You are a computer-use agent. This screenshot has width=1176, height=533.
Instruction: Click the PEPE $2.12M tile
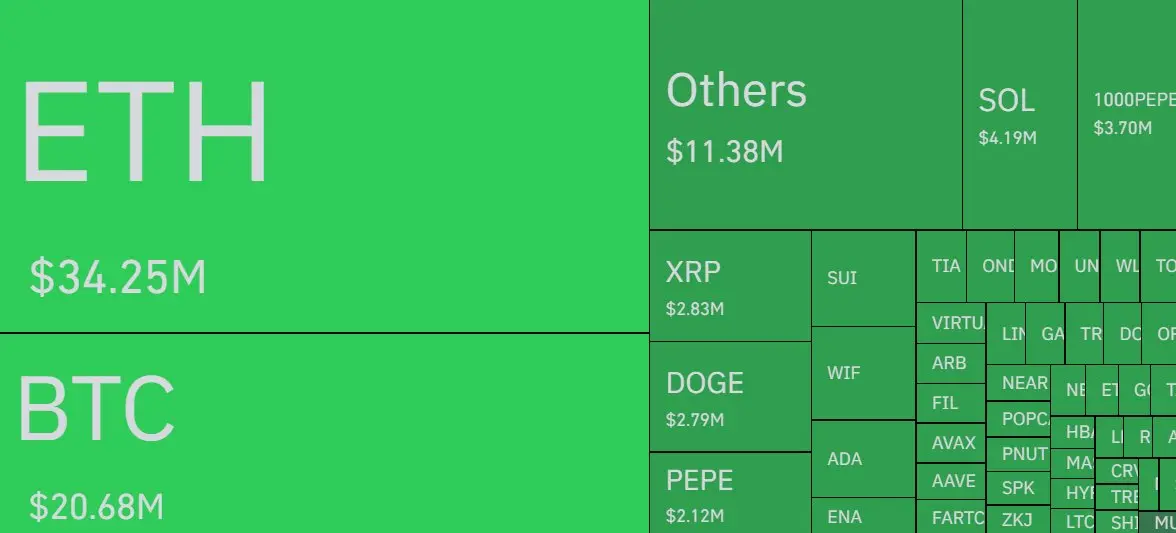point(730,493)
